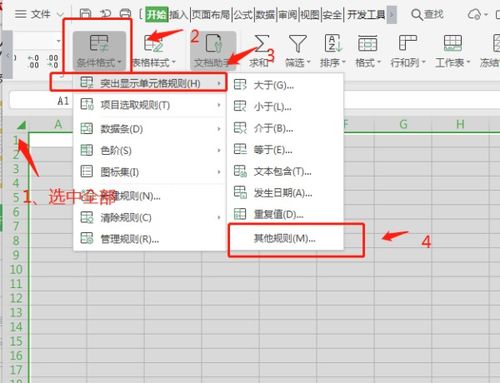Open the 条件格式 dropdown button
Image resolution: width=500 pixels, height=383 pixels.
point(99,51)
